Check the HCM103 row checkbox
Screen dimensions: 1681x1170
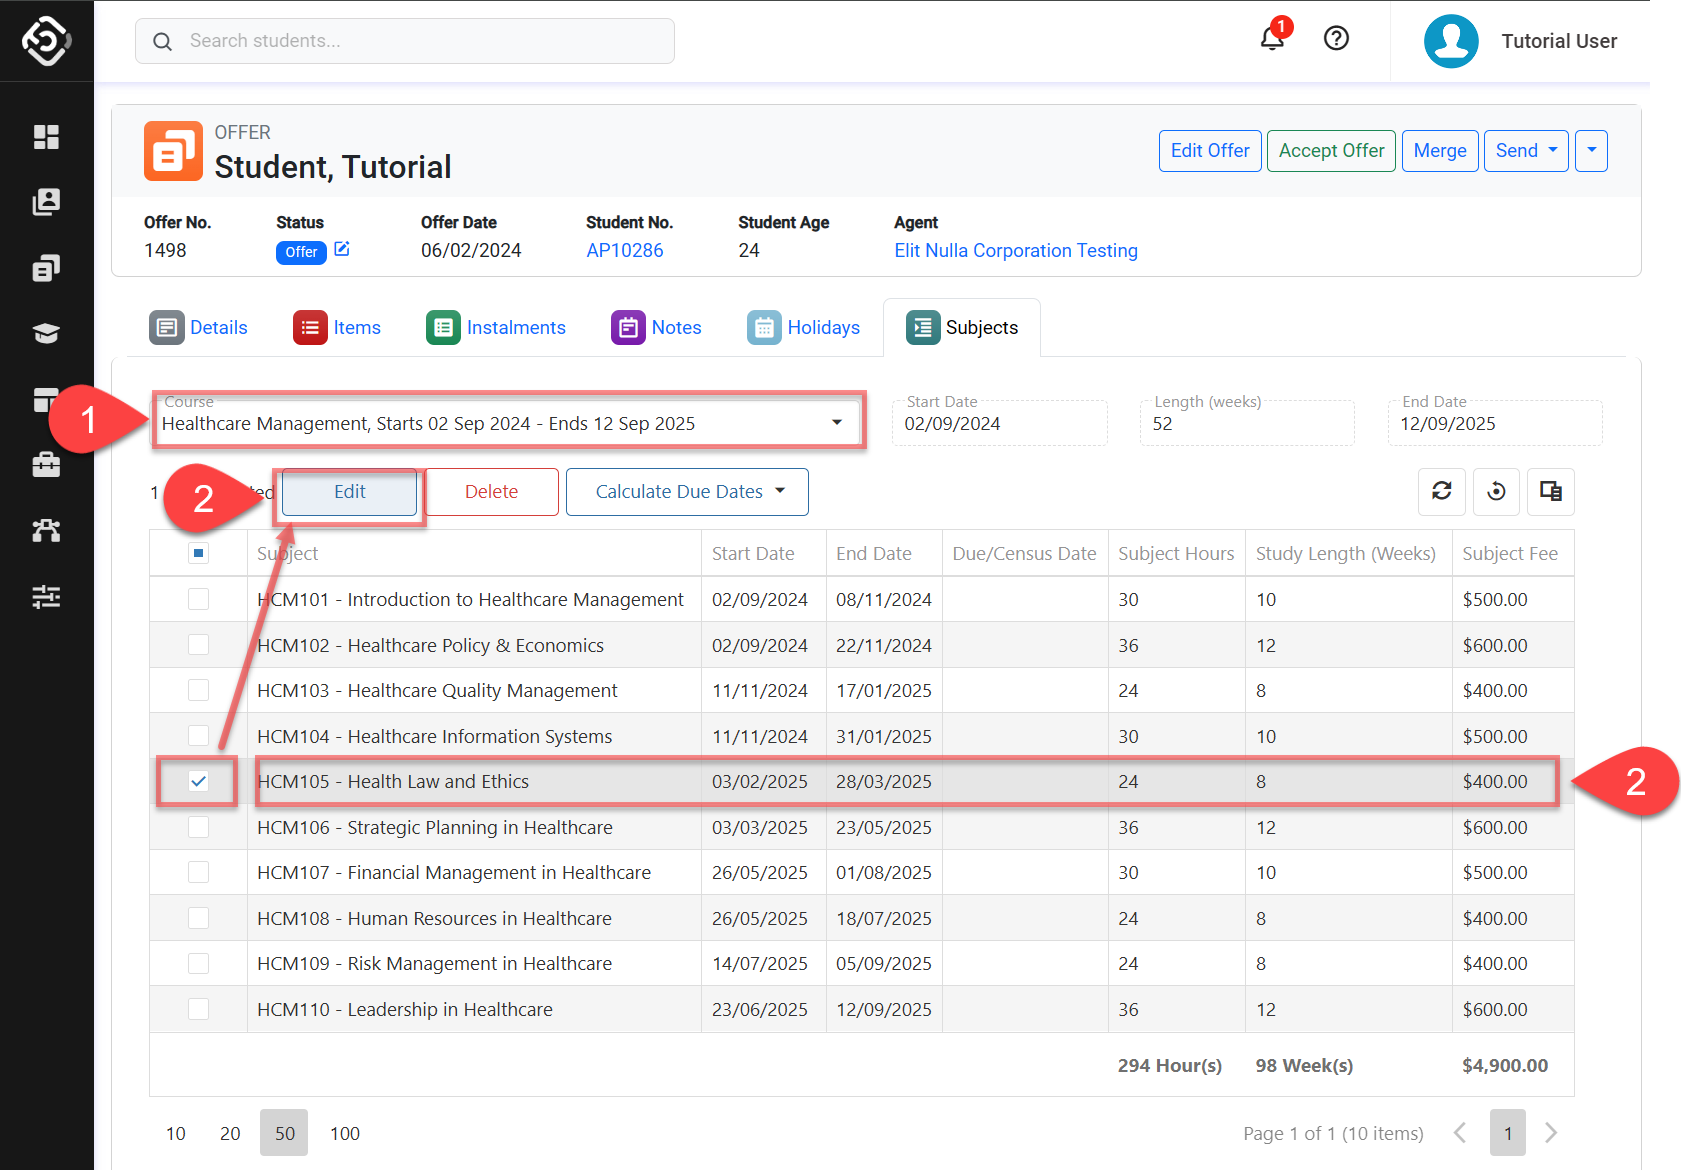pos(199,690)
